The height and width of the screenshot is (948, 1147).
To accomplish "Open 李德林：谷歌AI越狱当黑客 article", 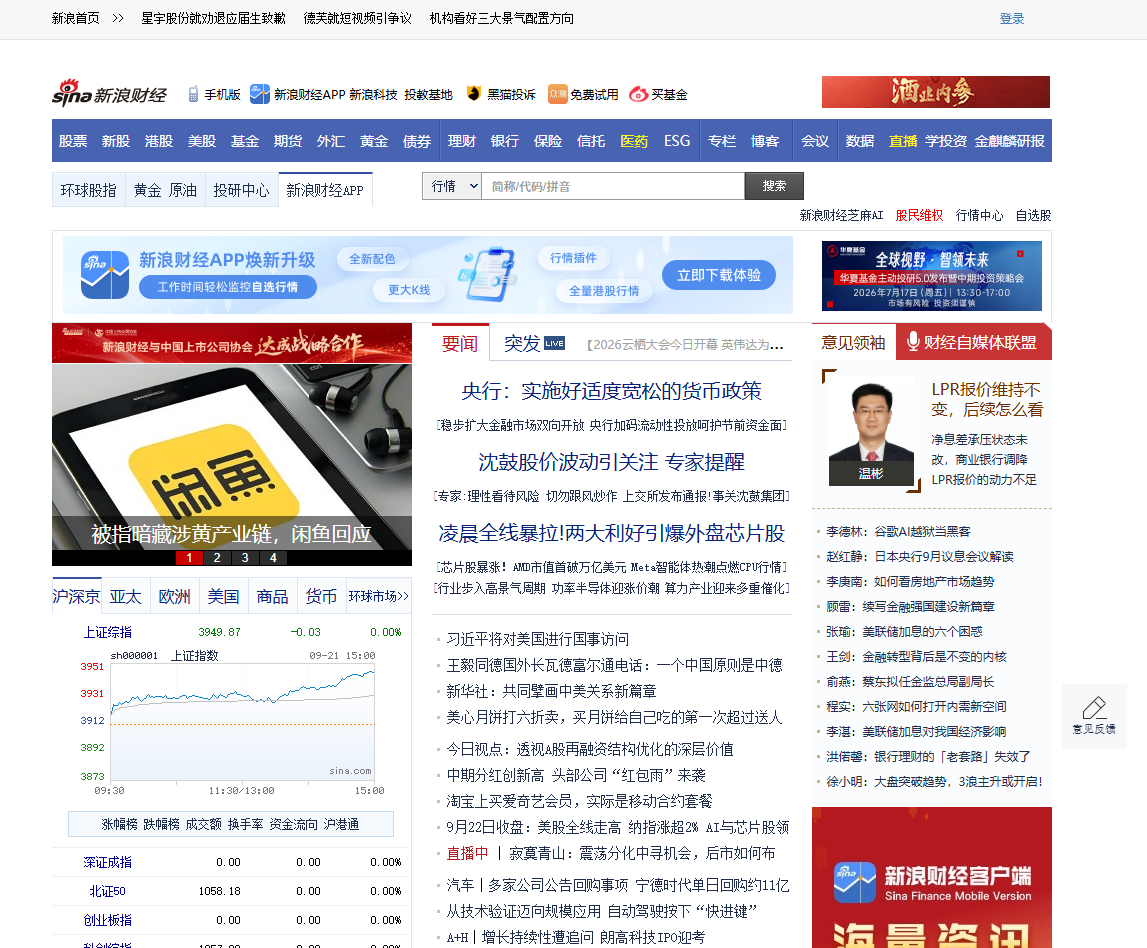I will point(898,532).
